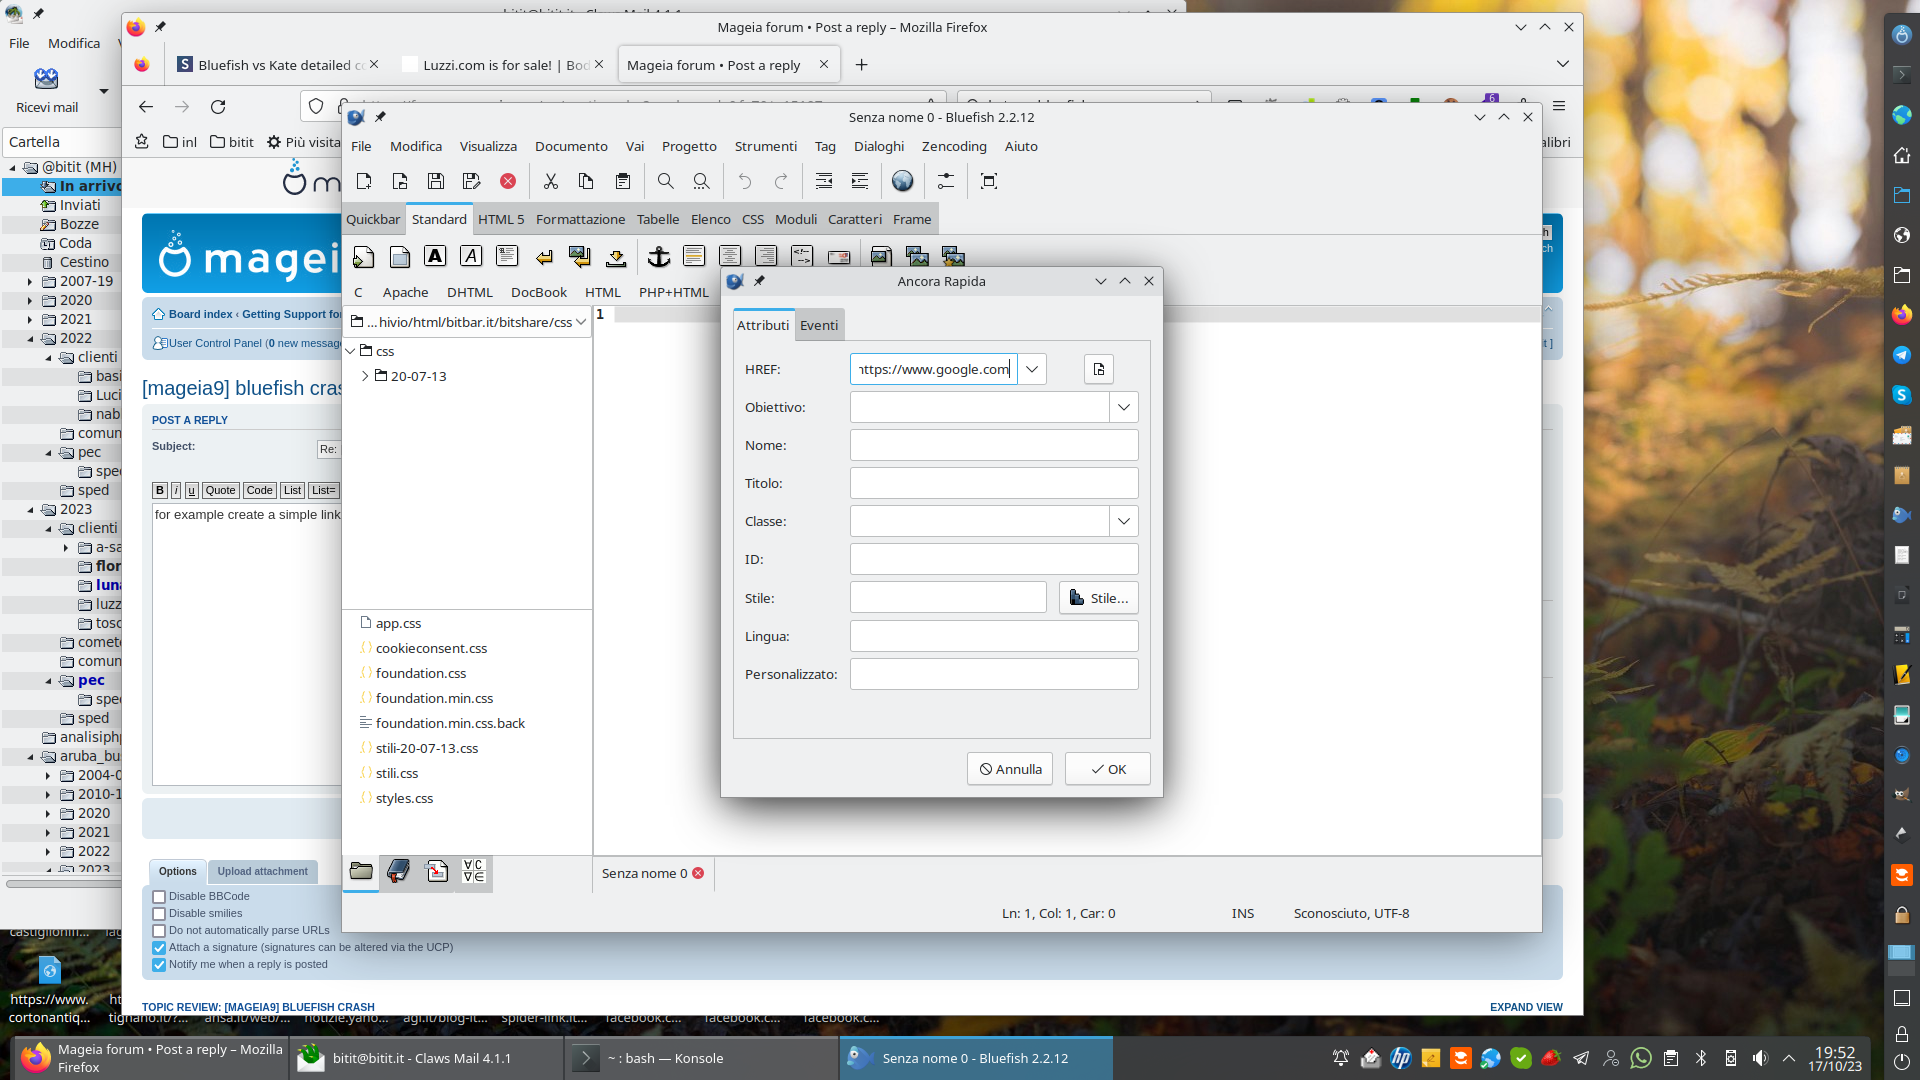
Task: Open the Strumenti menu in Bluefish
Action: tap(766, 146)
